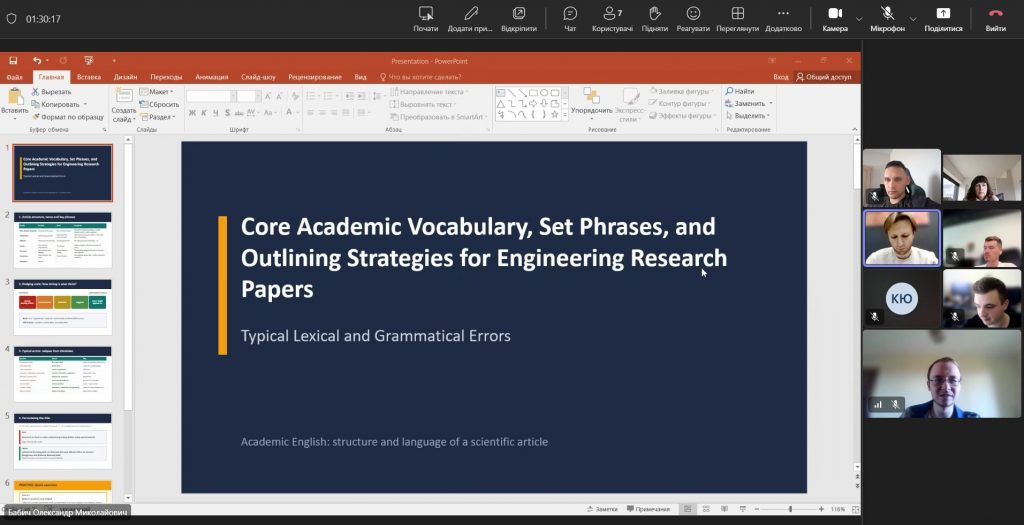The height and width of the screenshot is (525, 1024).
Task: Click the meeting shield security icon
Action: tap(10, 19)
